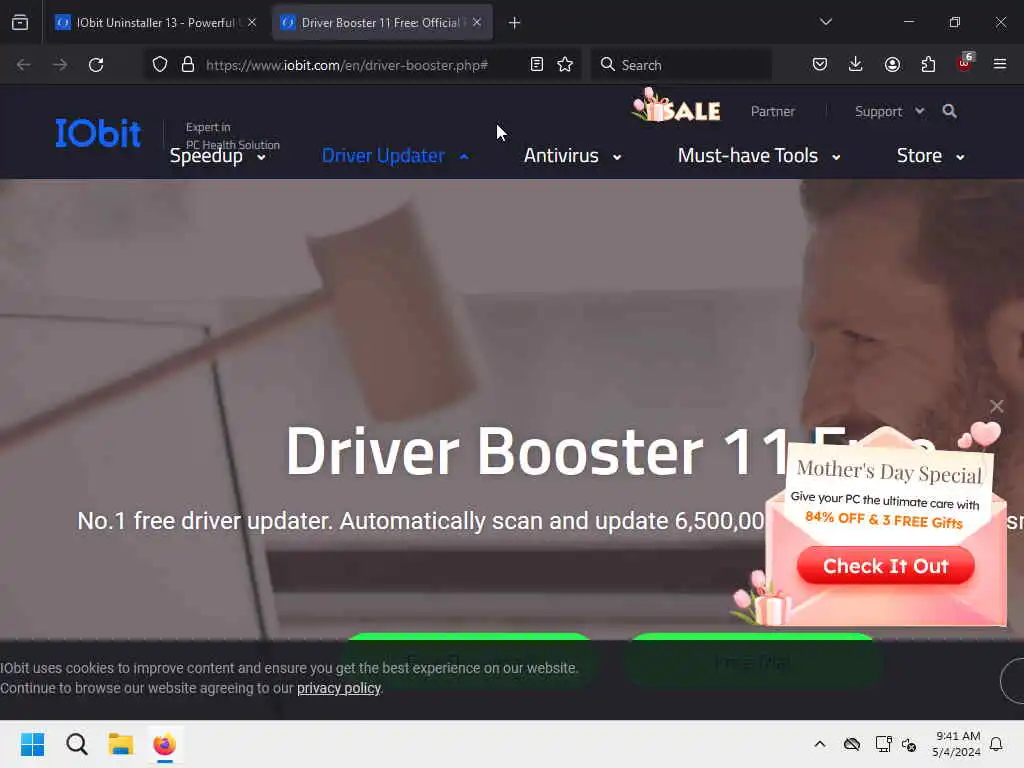Screen dimensions: 1024x768
Task: Expand the Antivirus menu
Action: [x=573, y=156]
